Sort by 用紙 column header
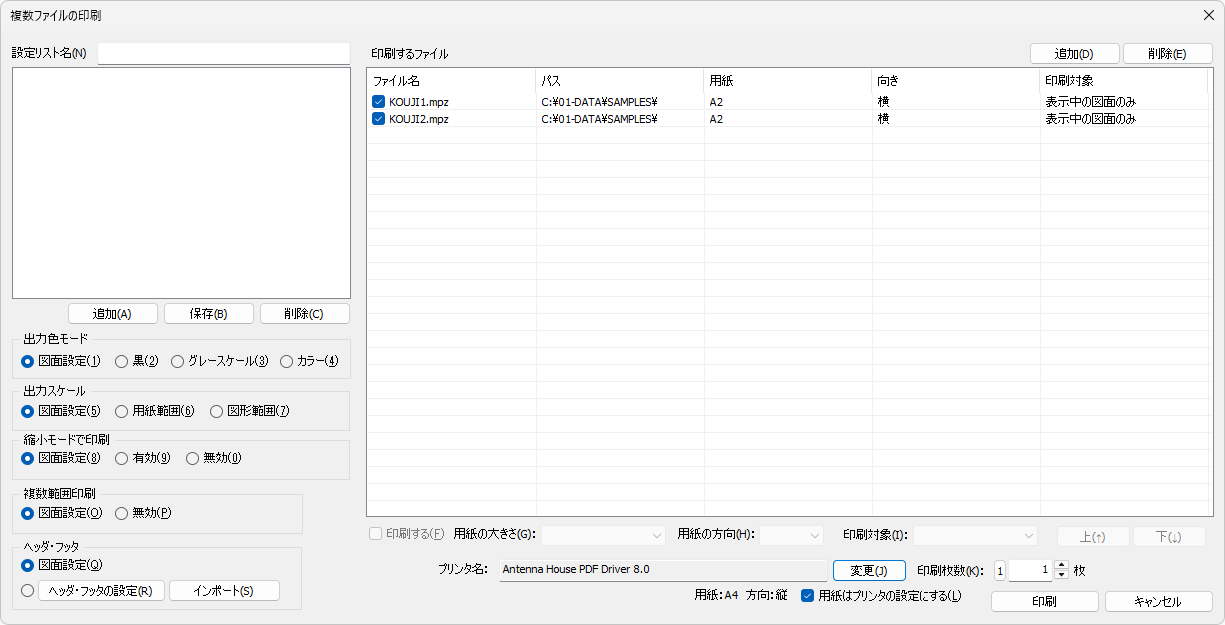Screen dimensions: 1225x625 (x=787, y=80)
